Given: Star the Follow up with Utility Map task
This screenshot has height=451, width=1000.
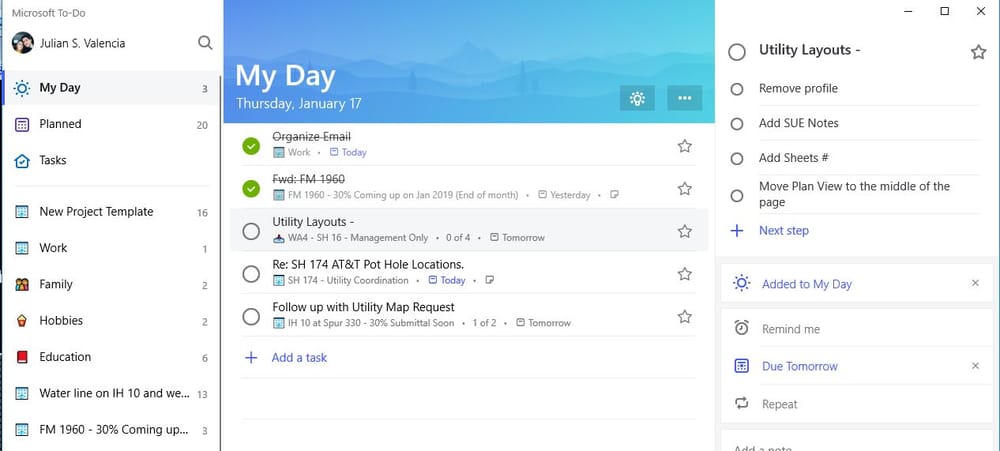Looking at the screenshot, I should 684,316.
